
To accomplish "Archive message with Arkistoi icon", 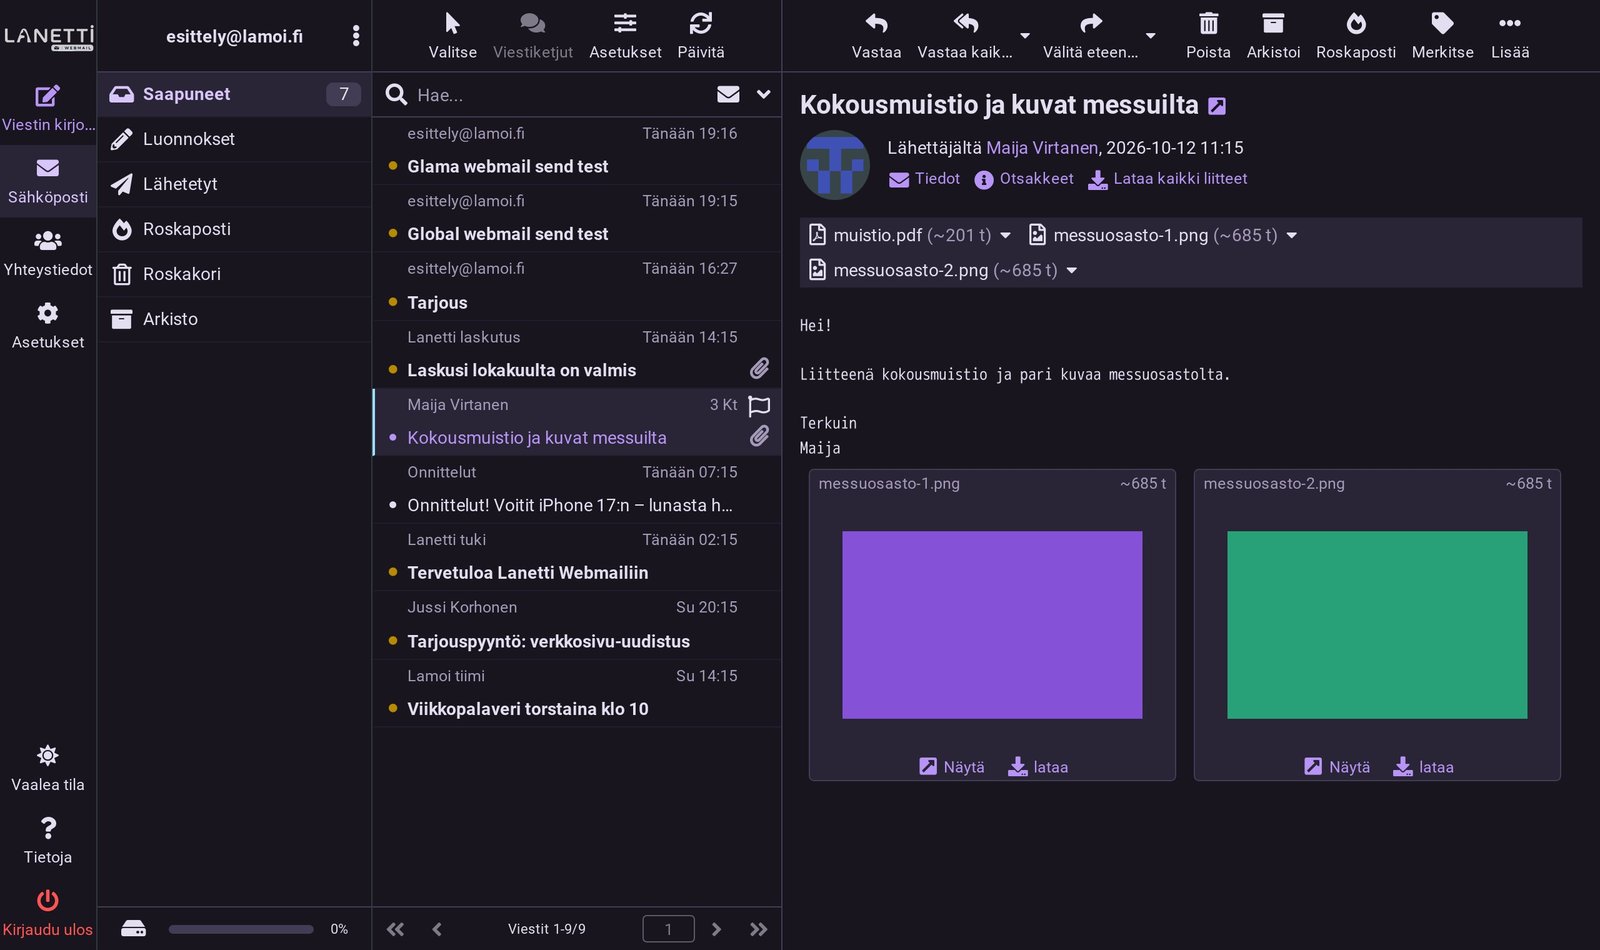I will (x=1273, y=23).
